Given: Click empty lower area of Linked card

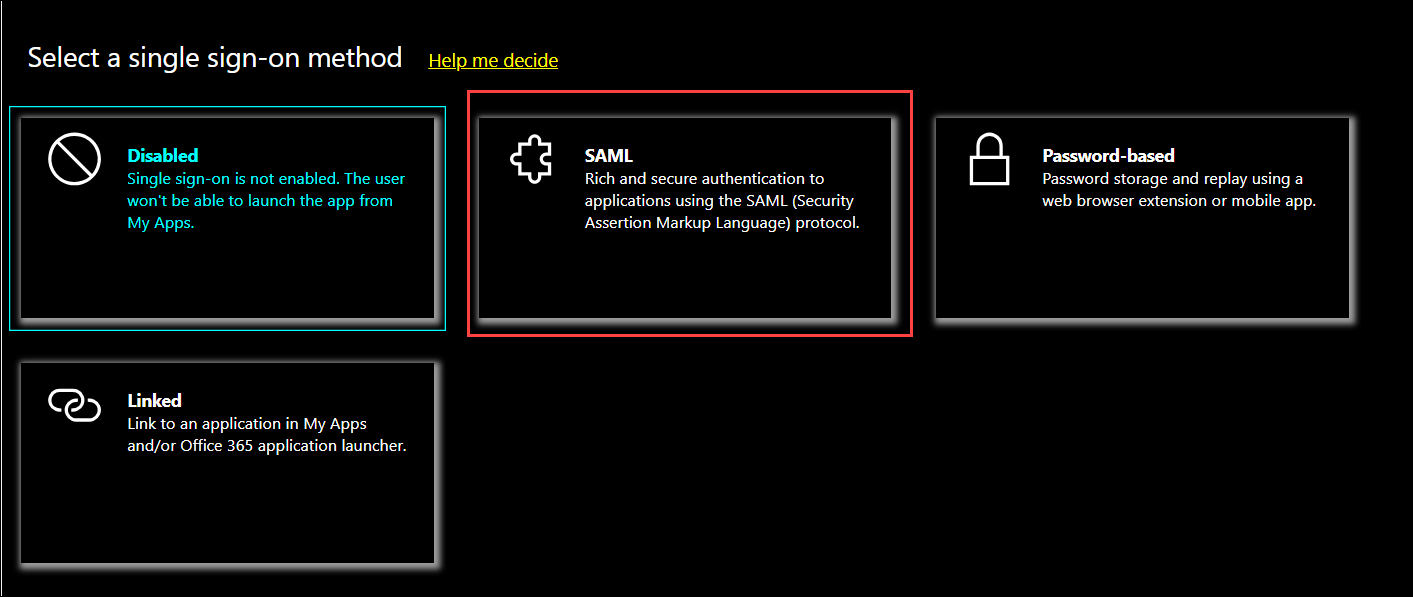Looking at the screenshot, I should (x=228, y=515).
